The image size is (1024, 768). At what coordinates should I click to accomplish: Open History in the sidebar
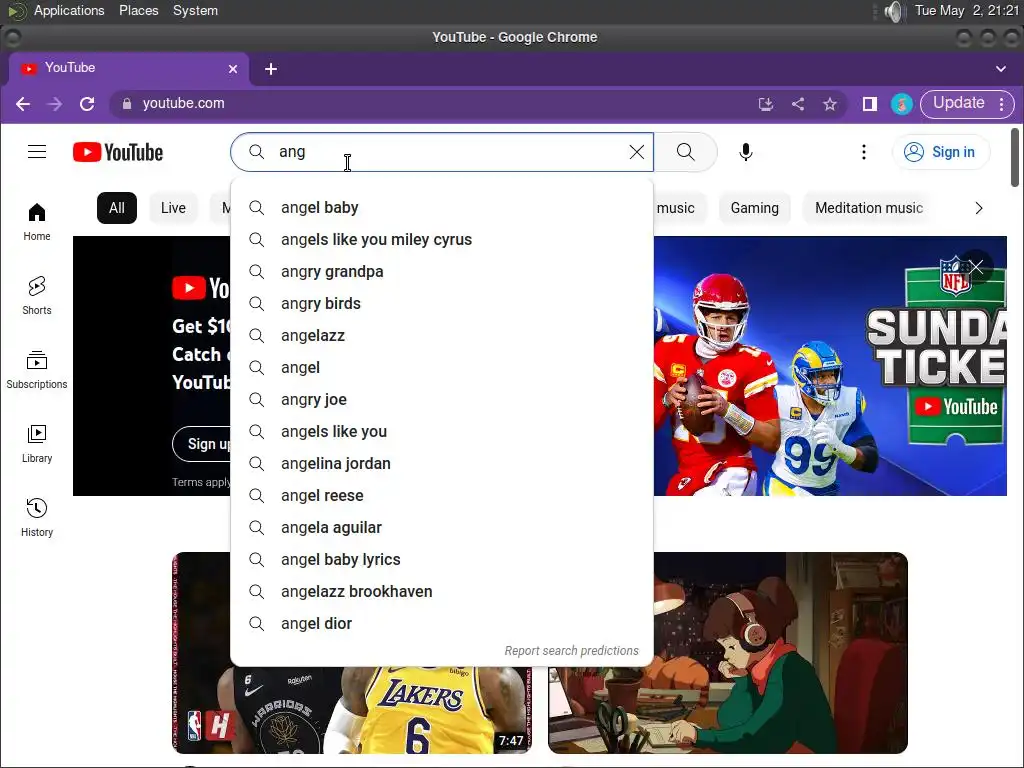[37, 518]
